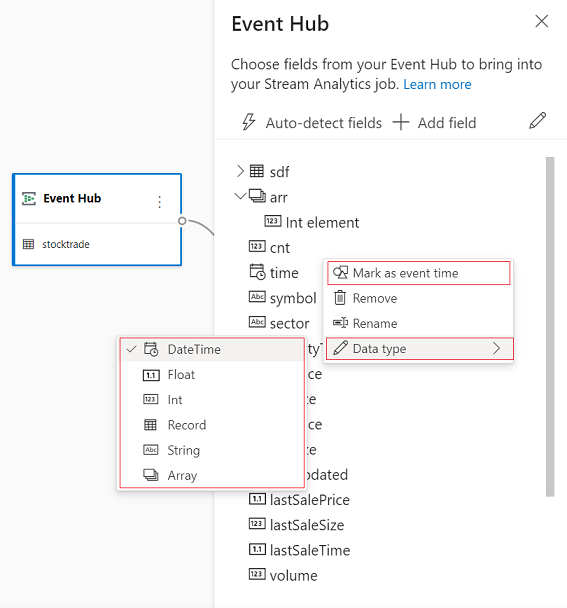Select Mark as event time

pos(418,273)
